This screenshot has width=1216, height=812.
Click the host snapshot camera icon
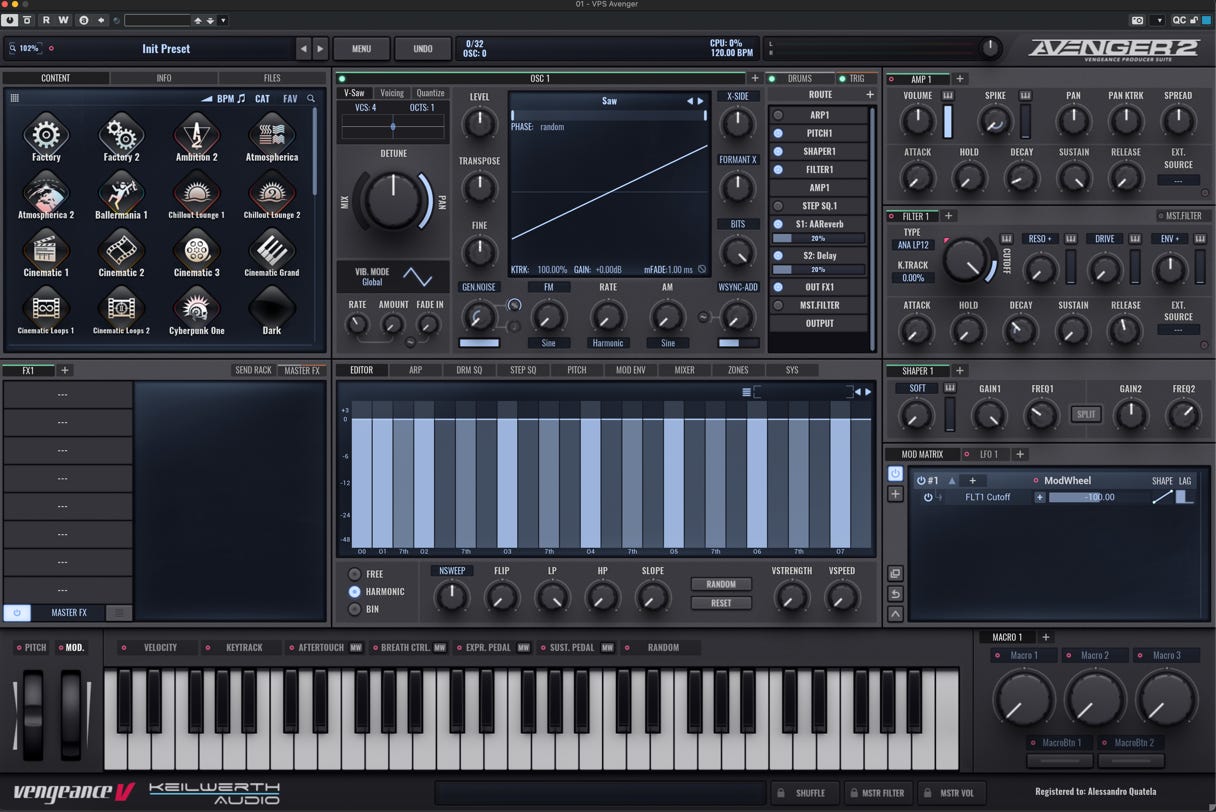pyautogui.click(x=1137, y=20)
